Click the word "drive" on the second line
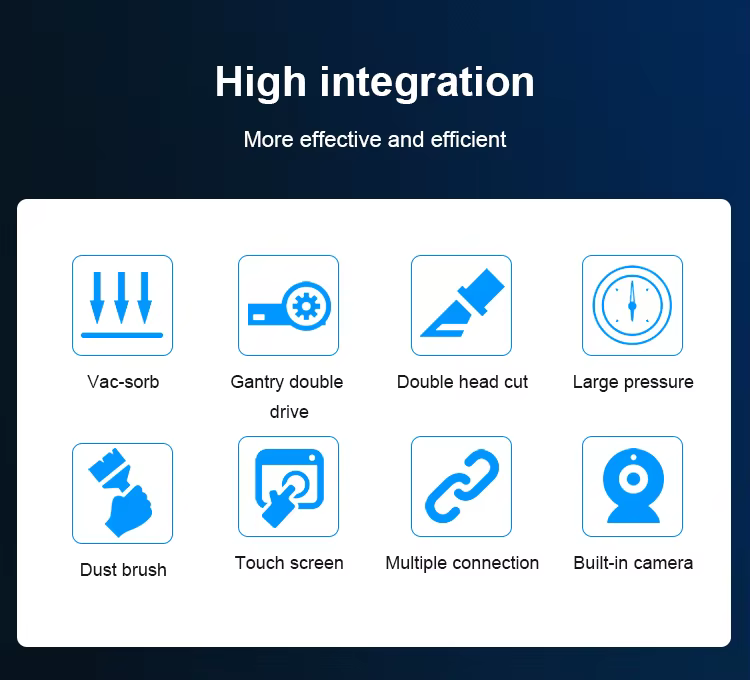This screenshot has width=750, height=680. (289, 412)
